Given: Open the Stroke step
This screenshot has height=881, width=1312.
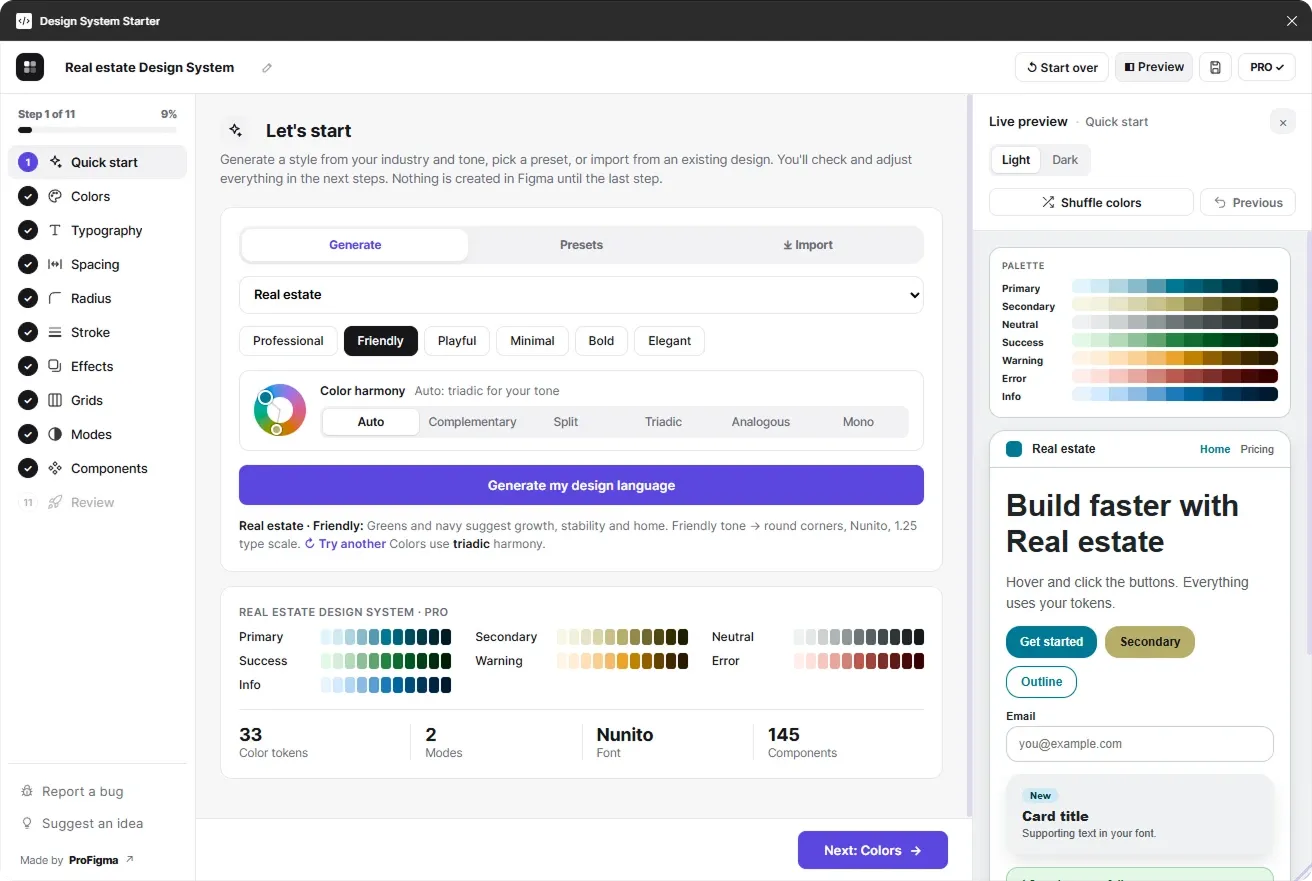Looking at the screenshot, I should tap(98, 332).
